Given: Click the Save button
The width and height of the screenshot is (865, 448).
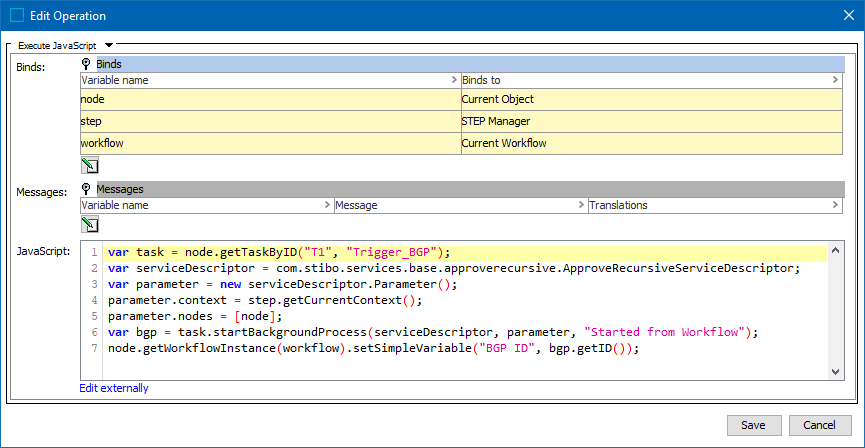Looking at the screenshot, I should coord(753,425).
